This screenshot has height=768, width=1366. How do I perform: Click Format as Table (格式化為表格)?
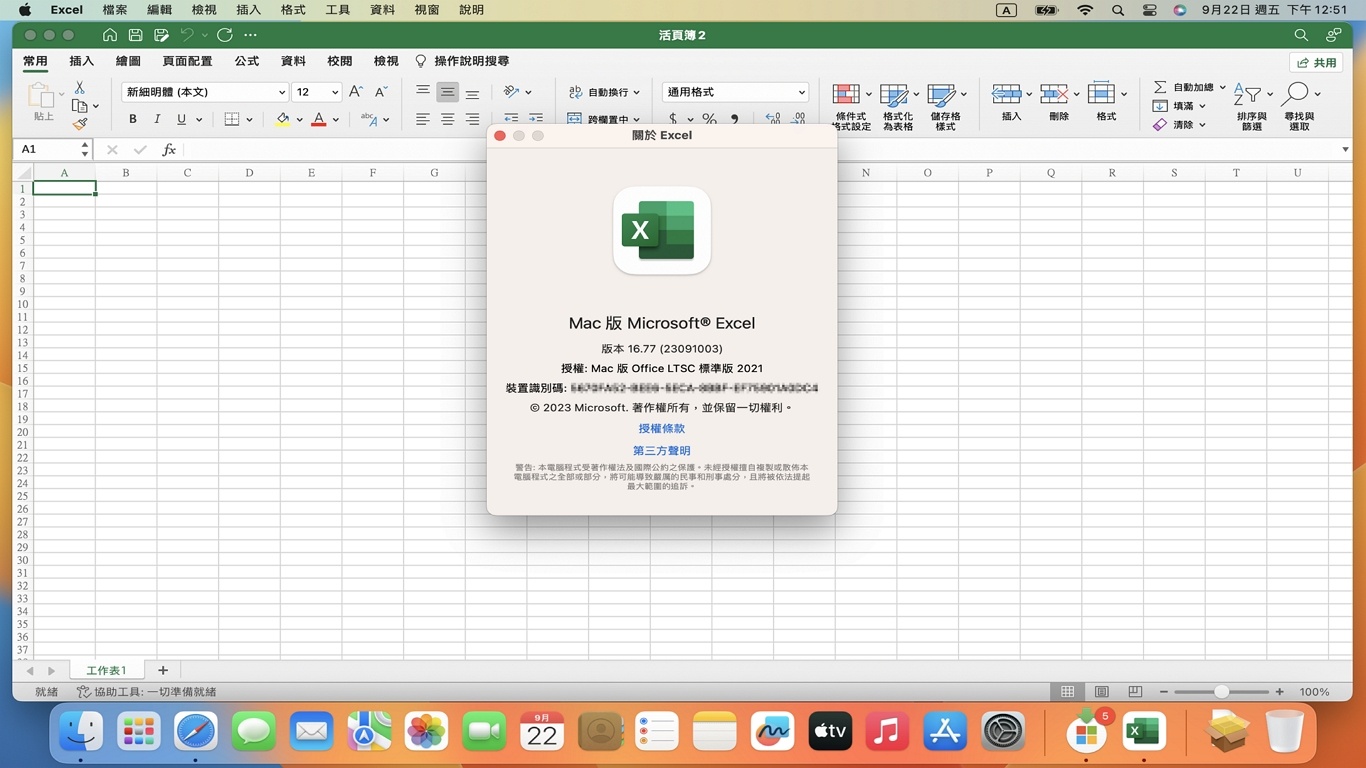click(898, 106)
